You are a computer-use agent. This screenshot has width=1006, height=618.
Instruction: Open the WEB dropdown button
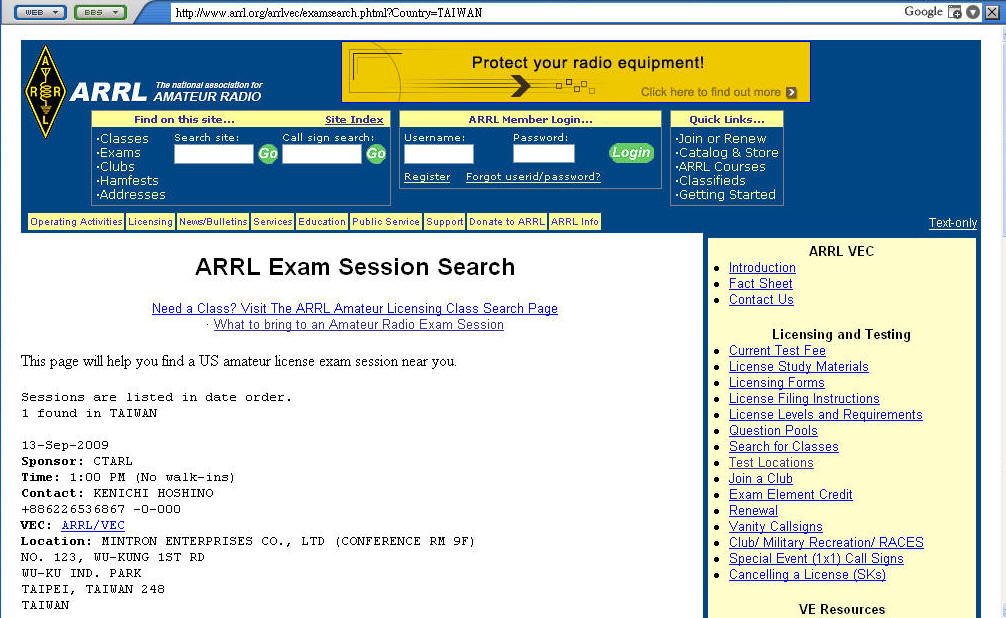40,12
